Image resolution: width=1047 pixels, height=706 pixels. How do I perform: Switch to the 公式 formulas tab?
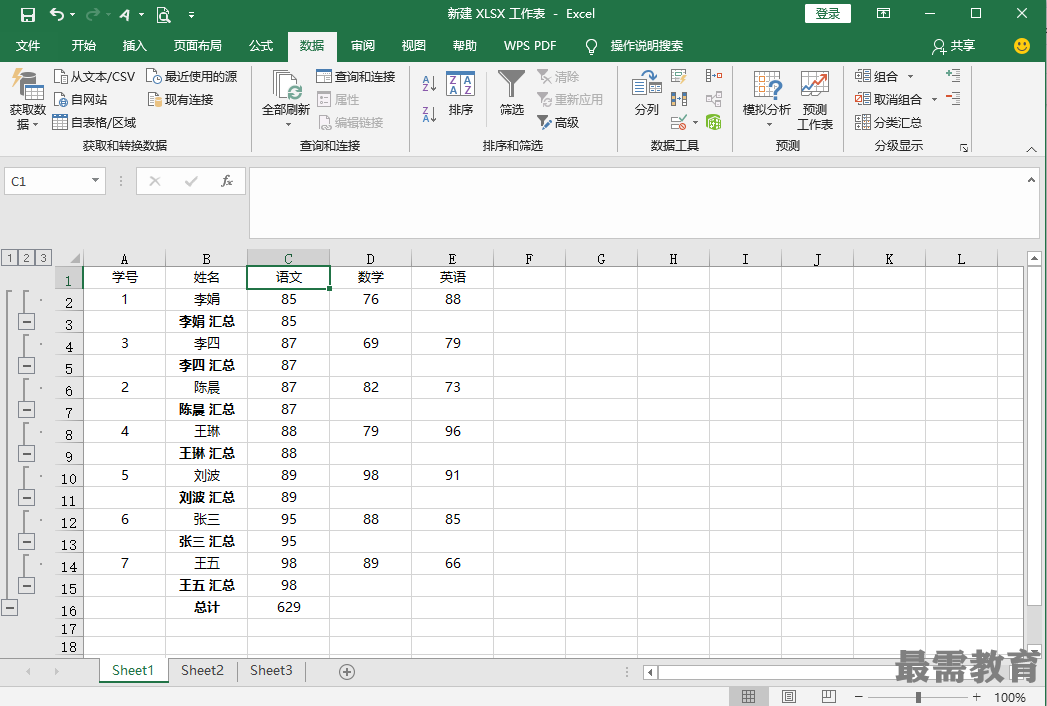point(261,45)
